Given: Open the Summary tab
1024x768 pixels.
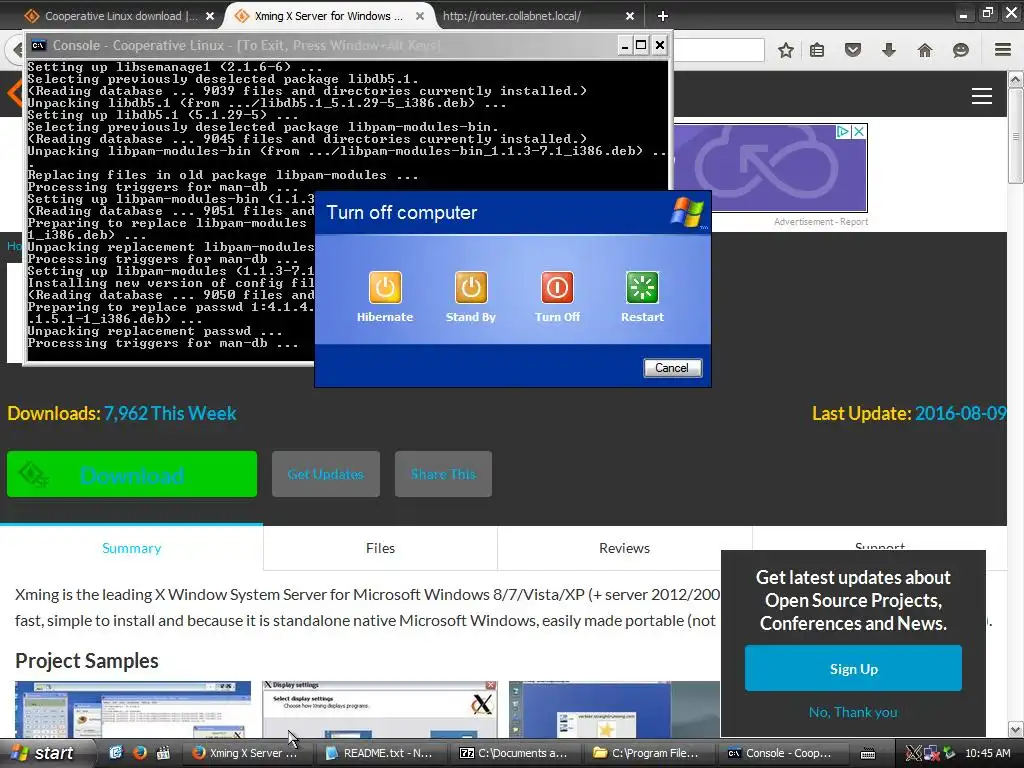Looking at the screenshot, I should pyautogui.click(x=131, y=548).
